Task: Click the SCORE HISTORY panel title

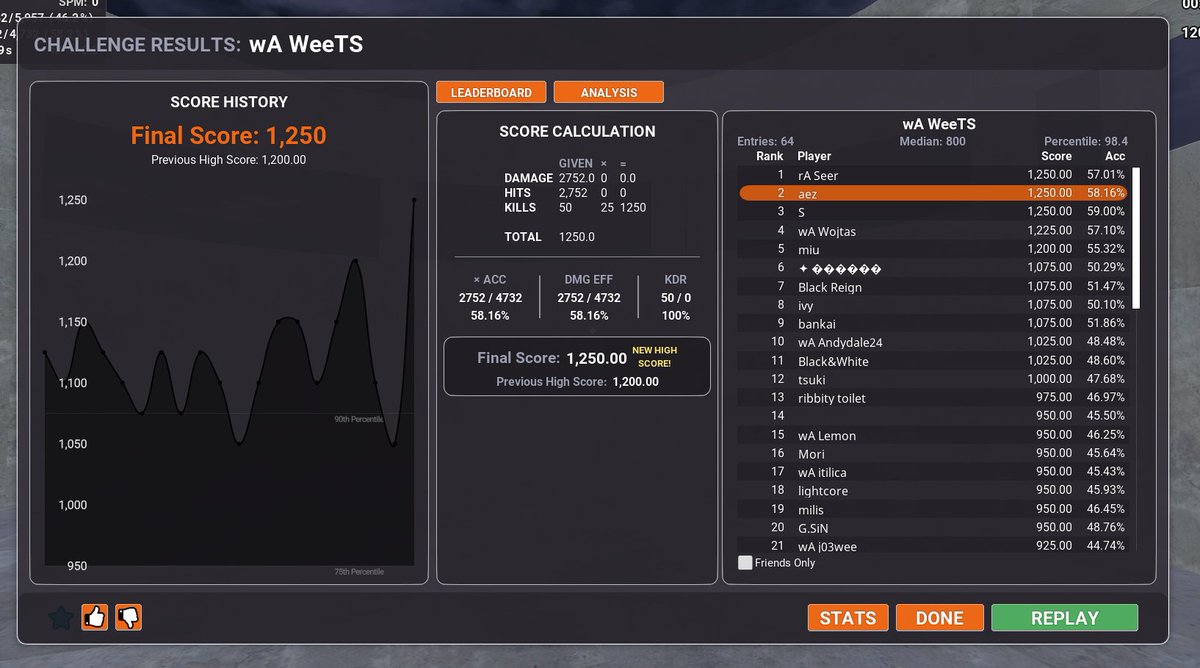Action: (229, 102)
